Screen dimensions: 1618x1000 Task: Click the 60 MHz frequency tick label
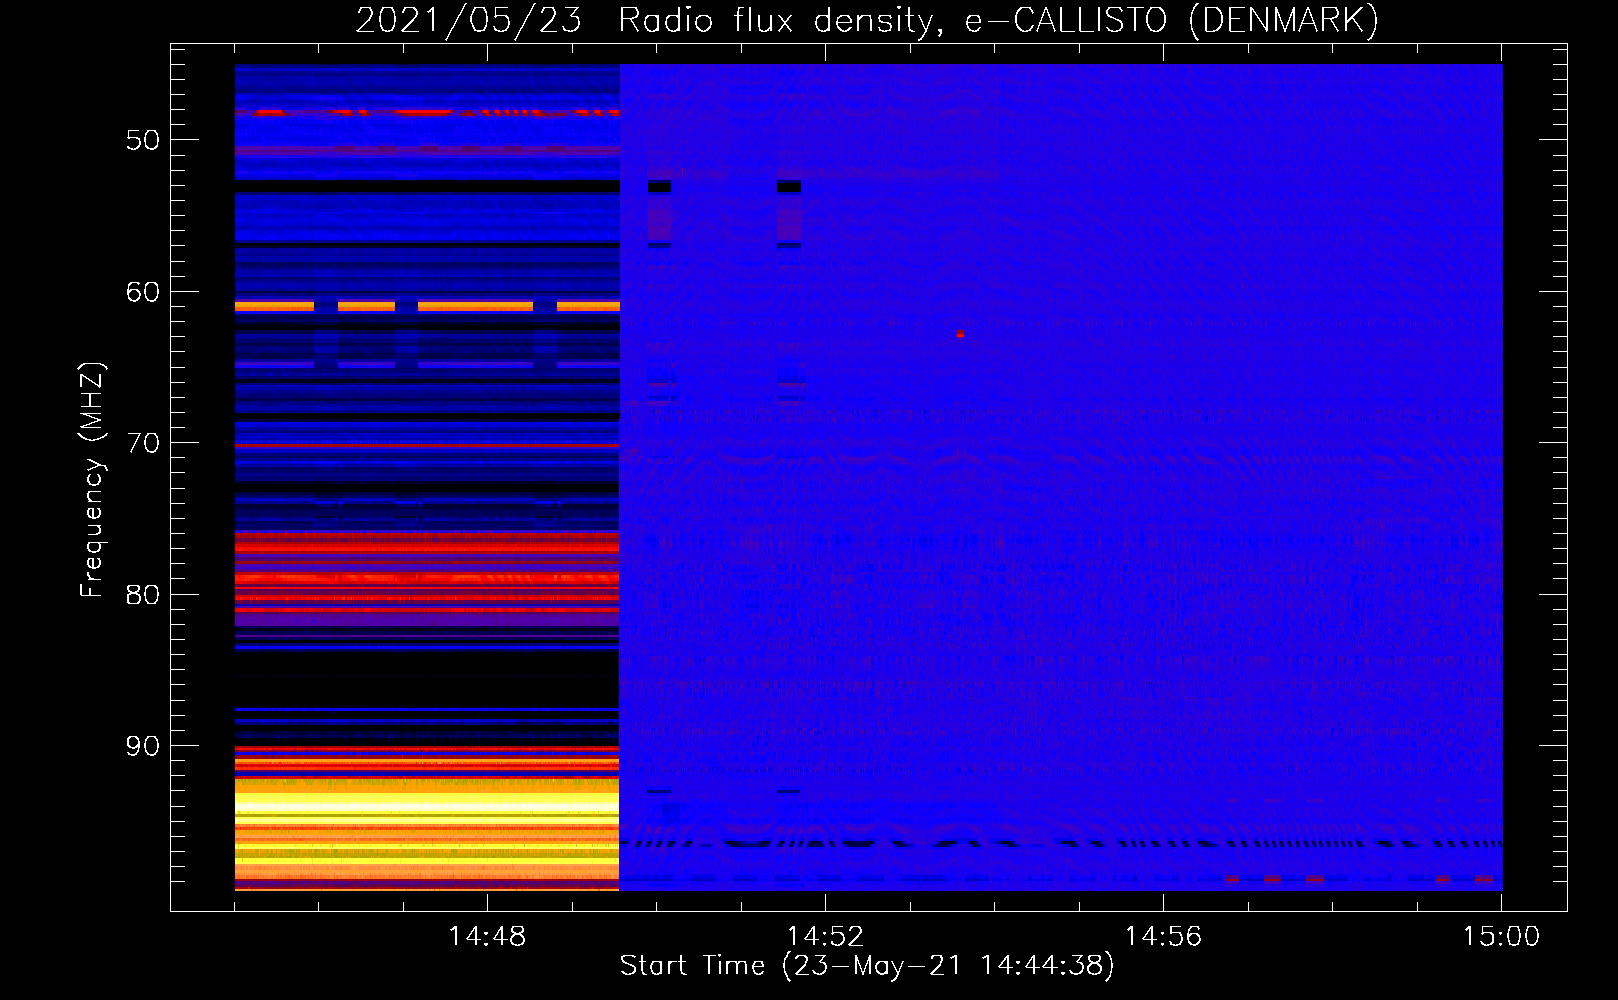click(x=143, y=292)
